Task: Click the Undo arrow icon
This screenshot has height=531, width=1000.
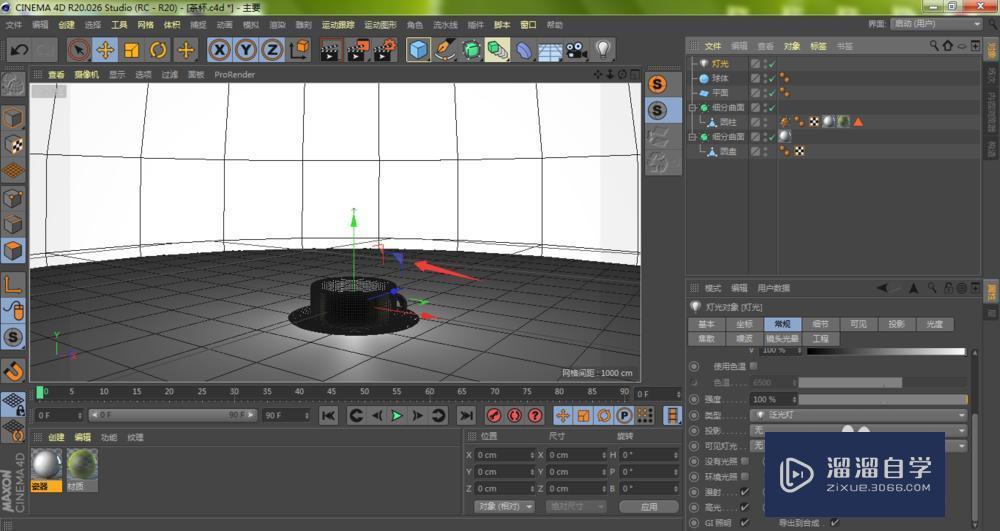Action: pyautogui.click(x=19, y=50)
